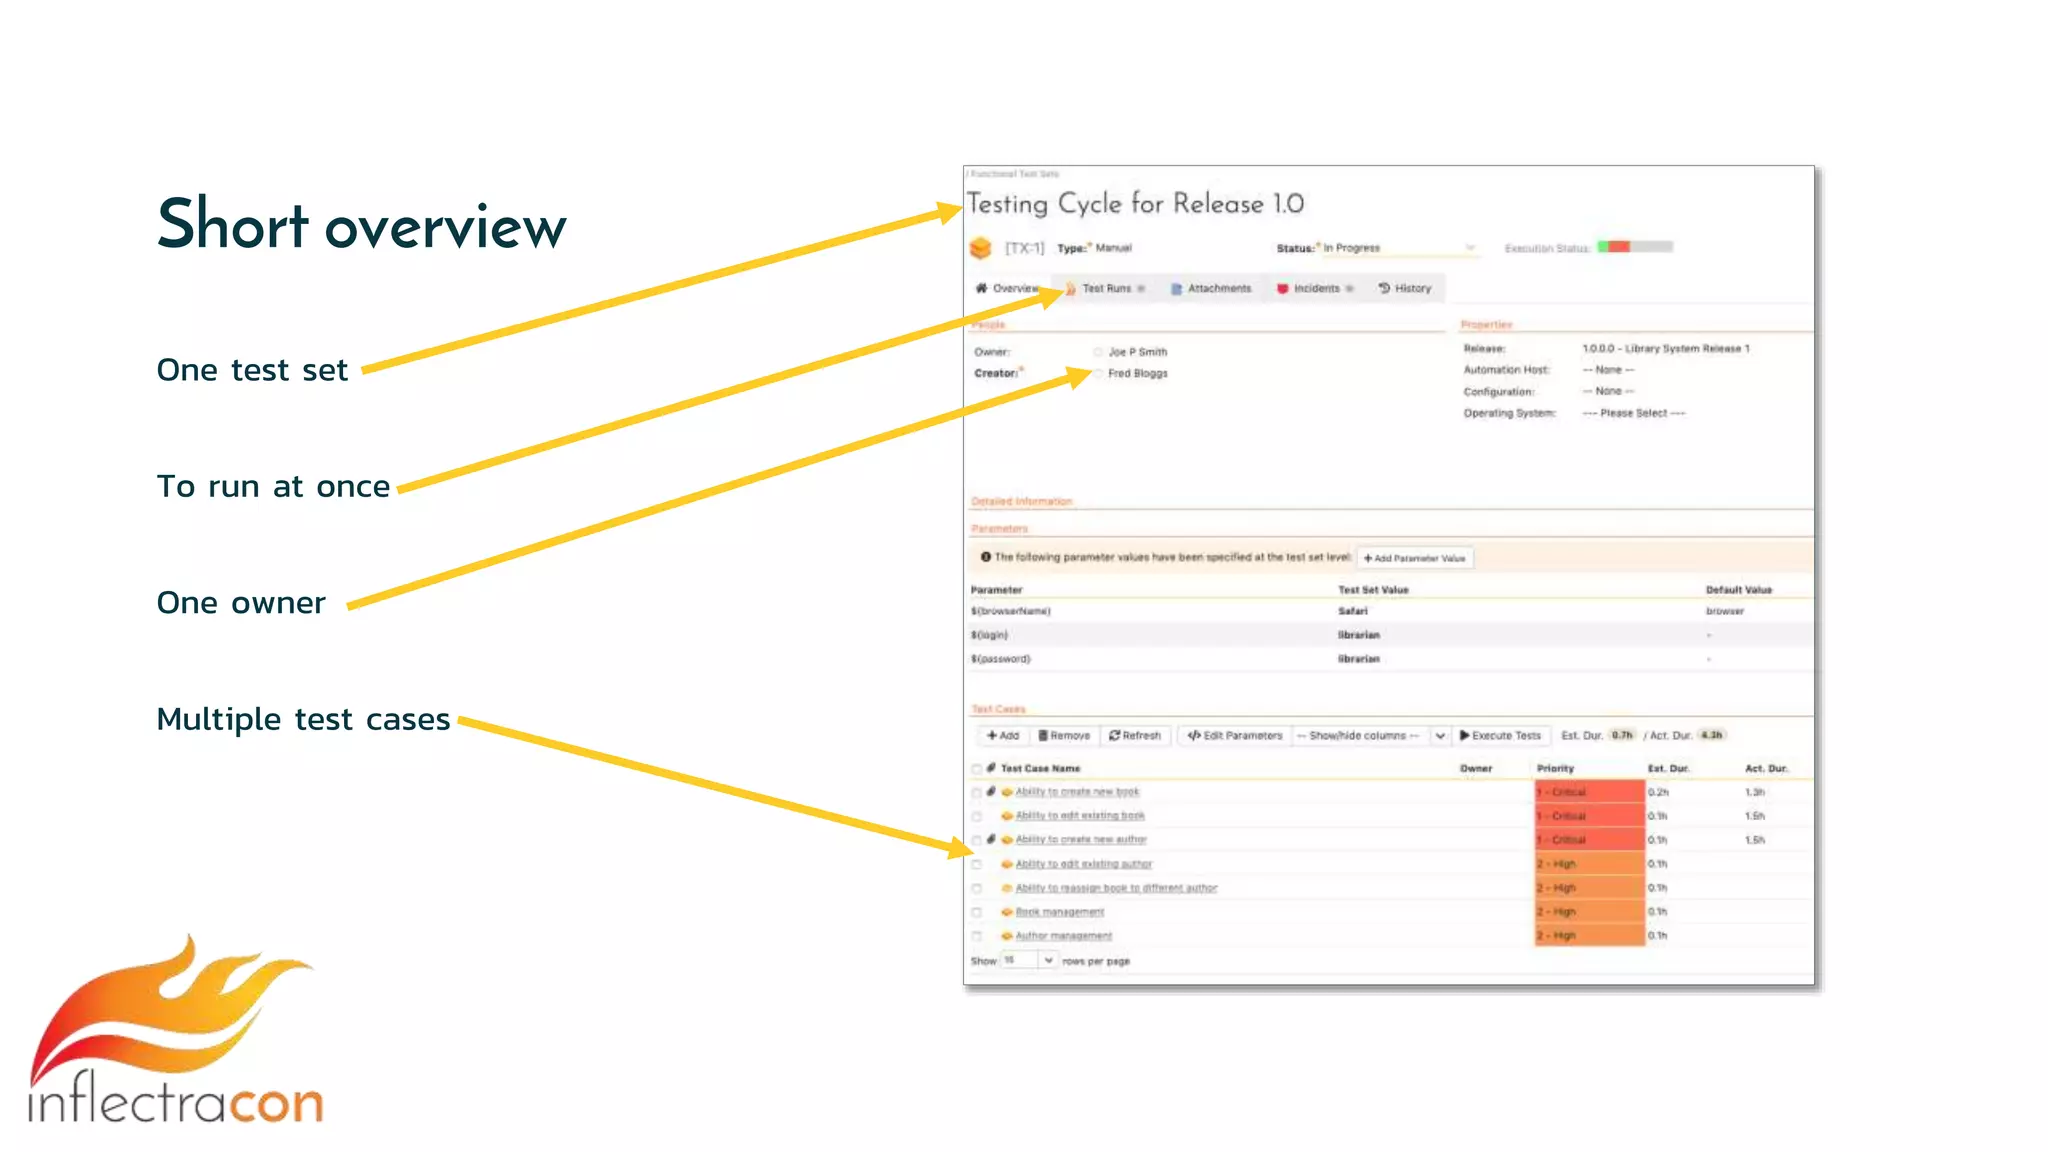Click the paperclip icon on Ability to create new book
The image size is (2048, 1152).
(991, 791)
